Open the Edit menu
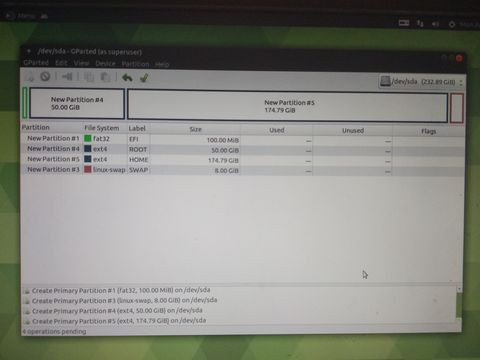 coord(61,63)
